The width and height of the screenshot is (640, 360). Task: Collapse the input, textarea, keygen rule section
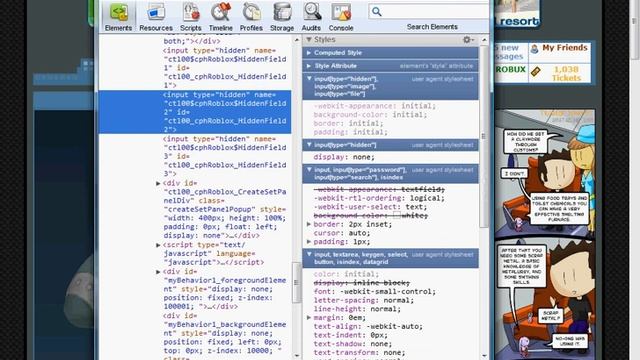(309, 254)
